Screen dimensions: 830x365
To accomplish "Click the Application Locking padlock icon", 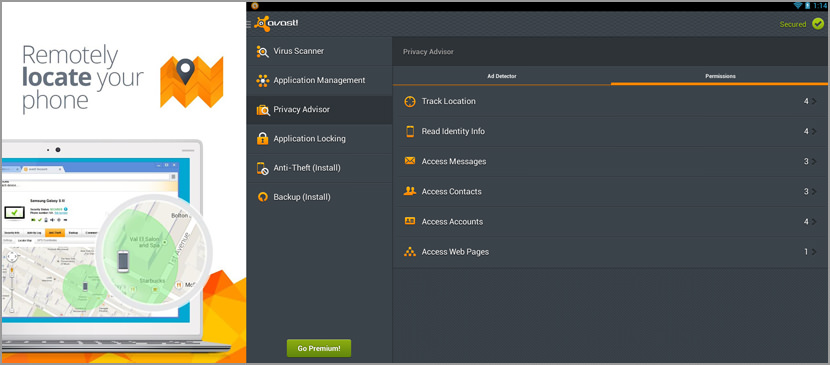I will point(263,139).
